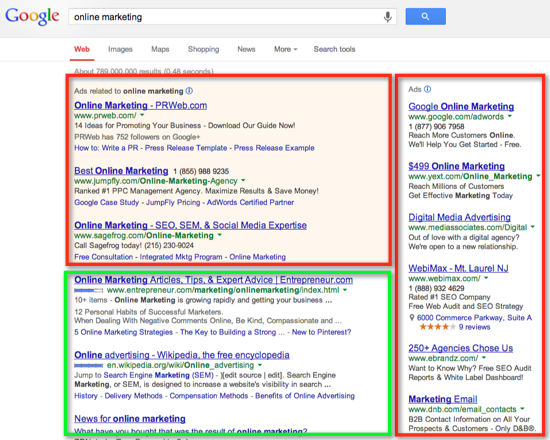
Task: Expand arrow next to dnb.com/email_contacts URL
Action: coord(522,409)
